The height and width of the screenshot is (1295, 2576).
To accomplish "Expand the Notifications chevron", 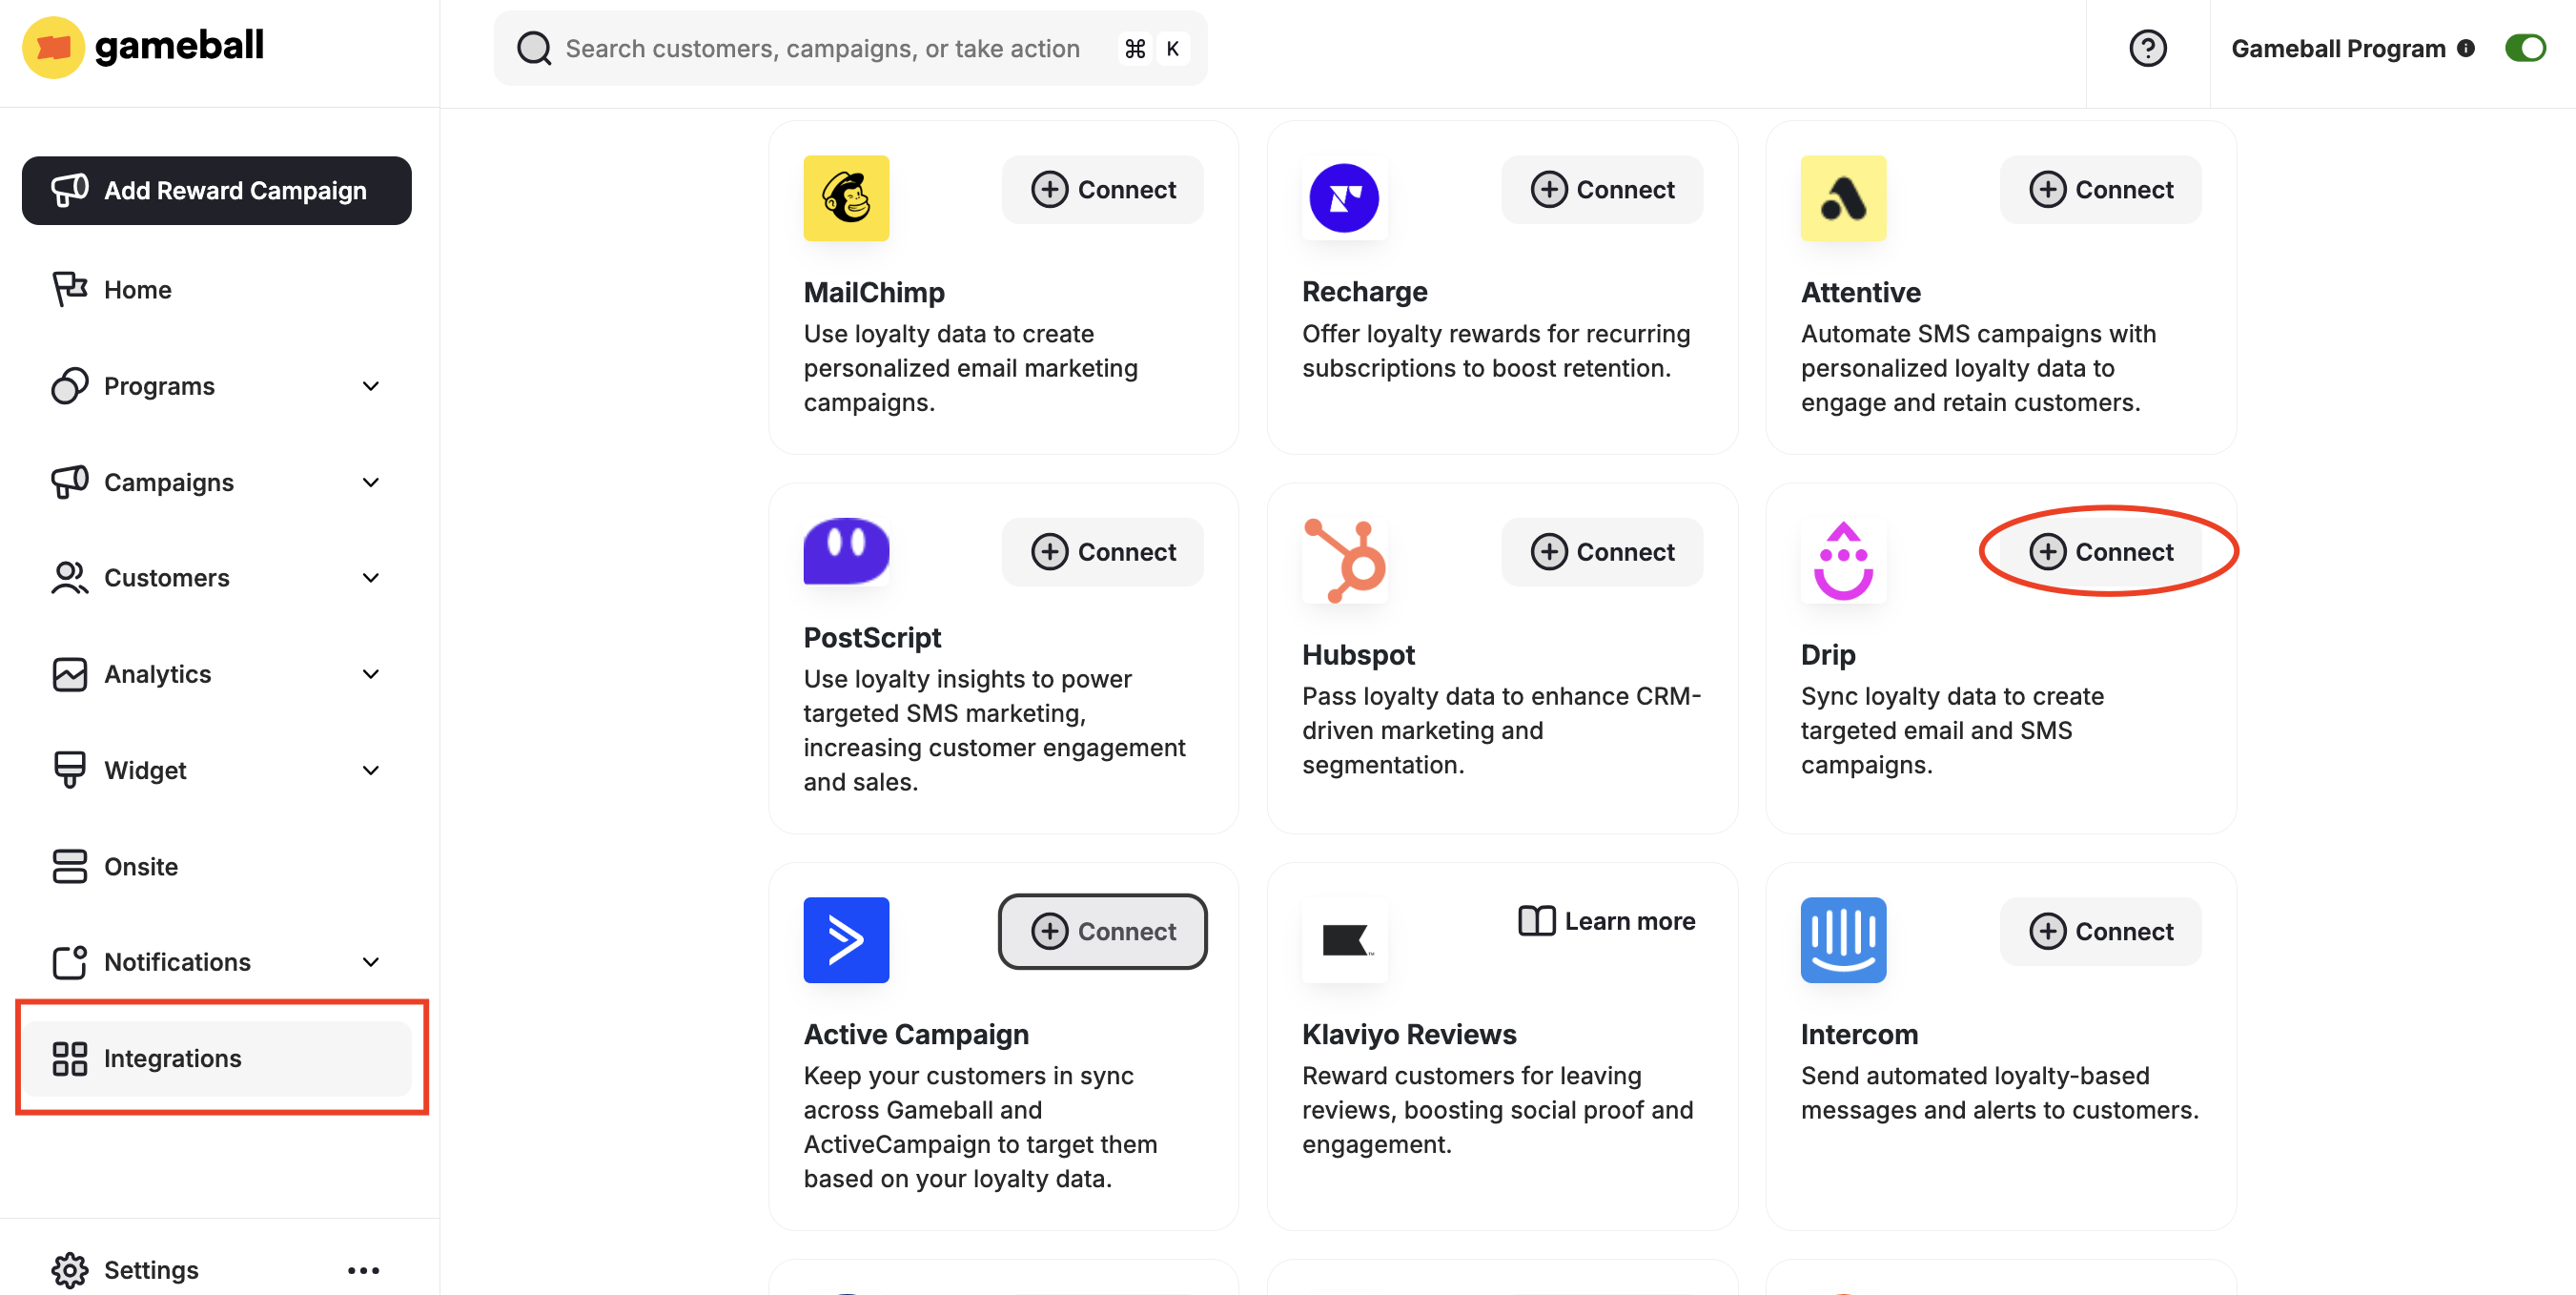I will (370, 961).
